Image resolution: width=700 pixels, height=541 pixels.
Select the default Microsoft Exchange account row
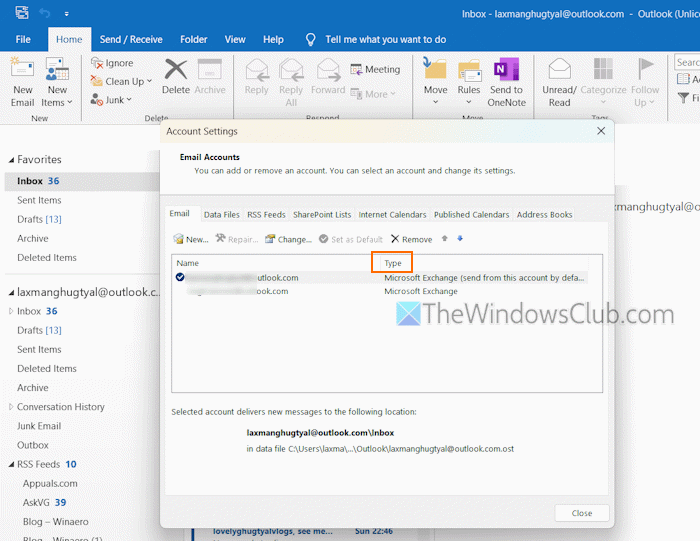(380, 278)
